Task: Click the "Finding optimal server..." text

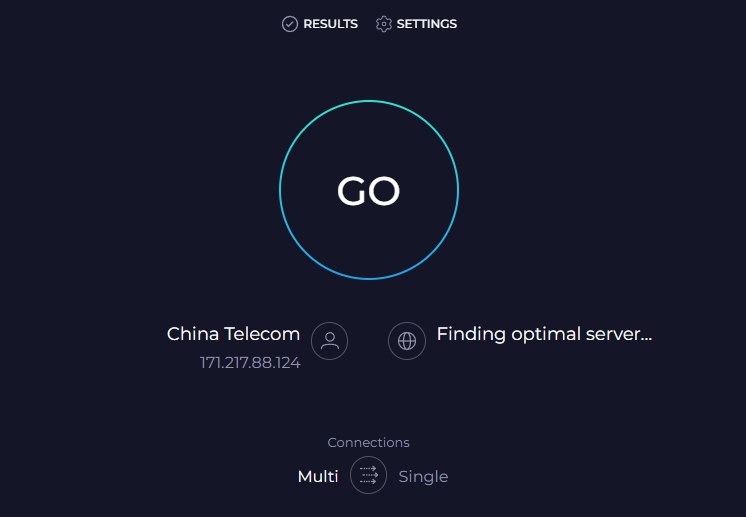Action: point(544,334)
